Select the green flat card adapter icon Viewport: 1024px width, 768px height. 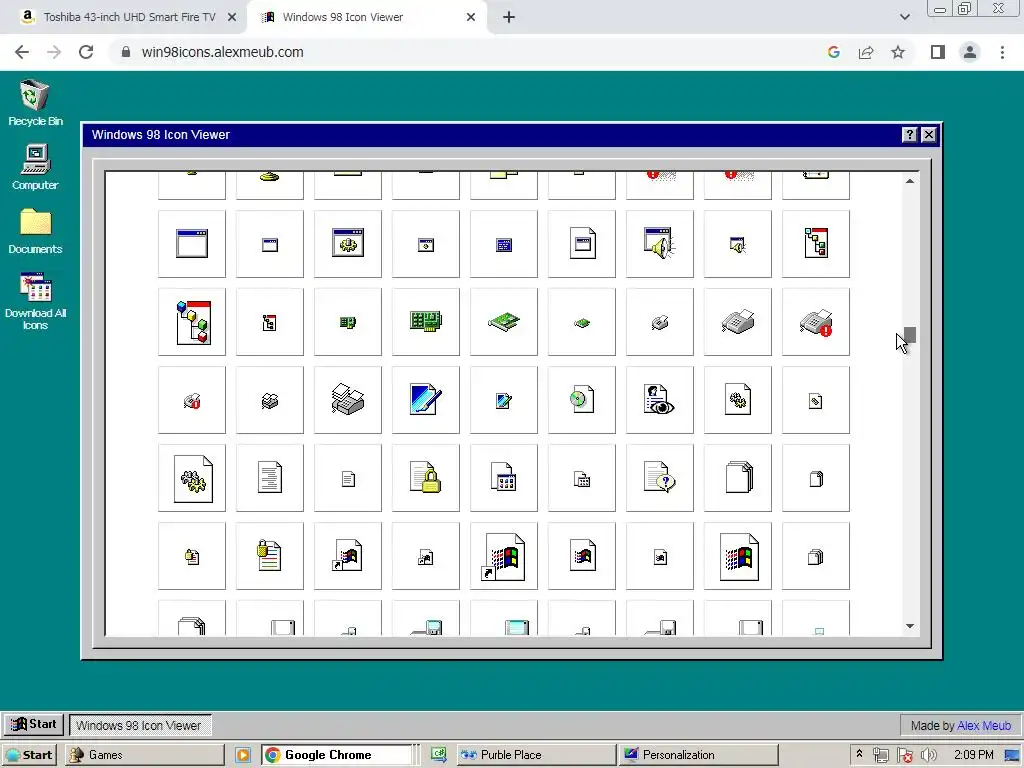[x=504, y=322]
